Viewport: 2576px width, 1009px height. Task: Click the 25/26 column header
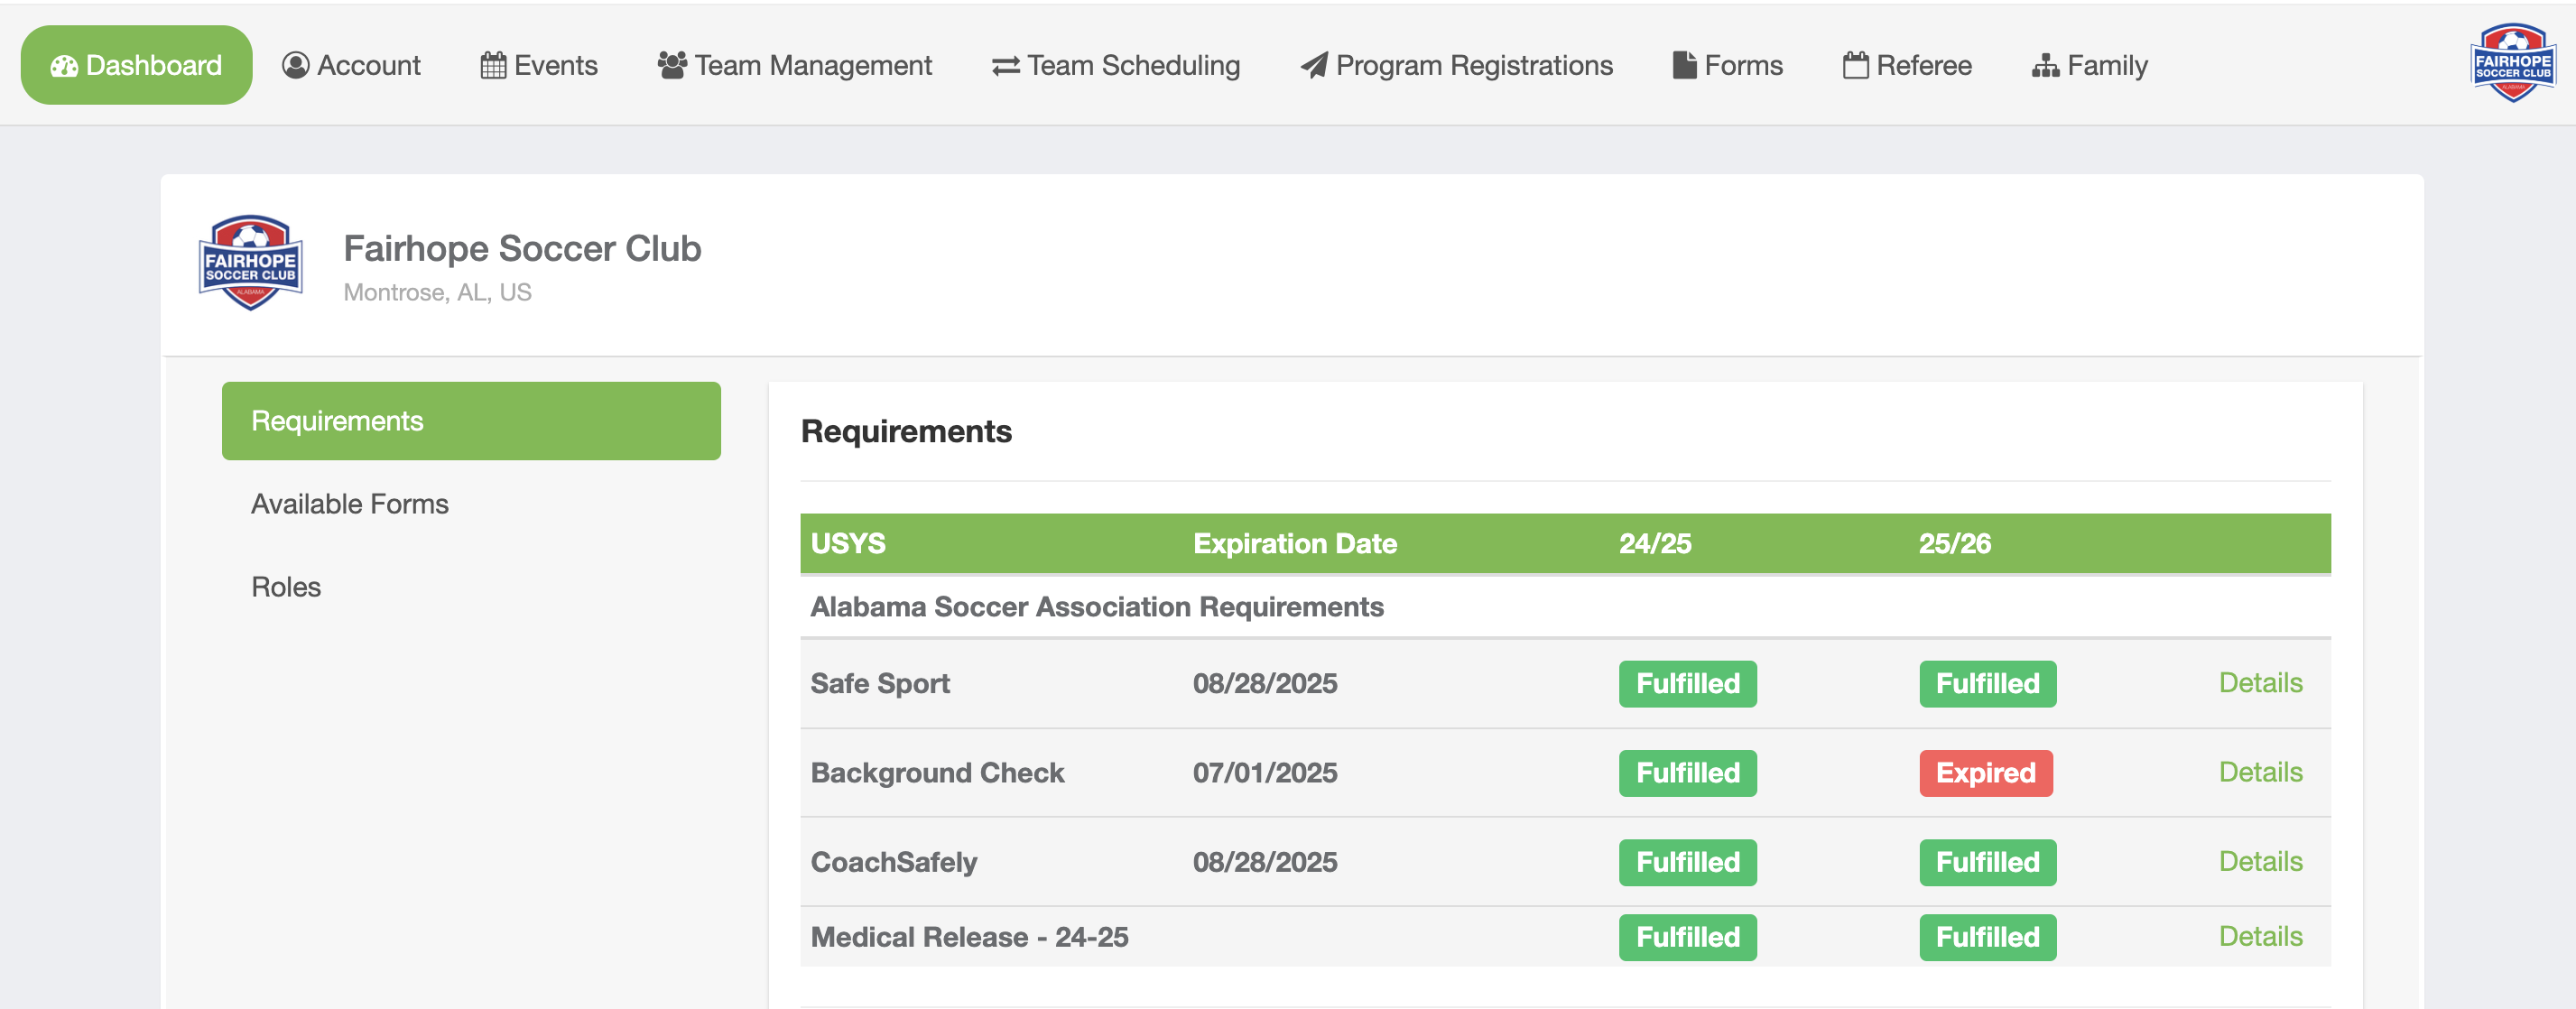click(x=1955, y=543)
